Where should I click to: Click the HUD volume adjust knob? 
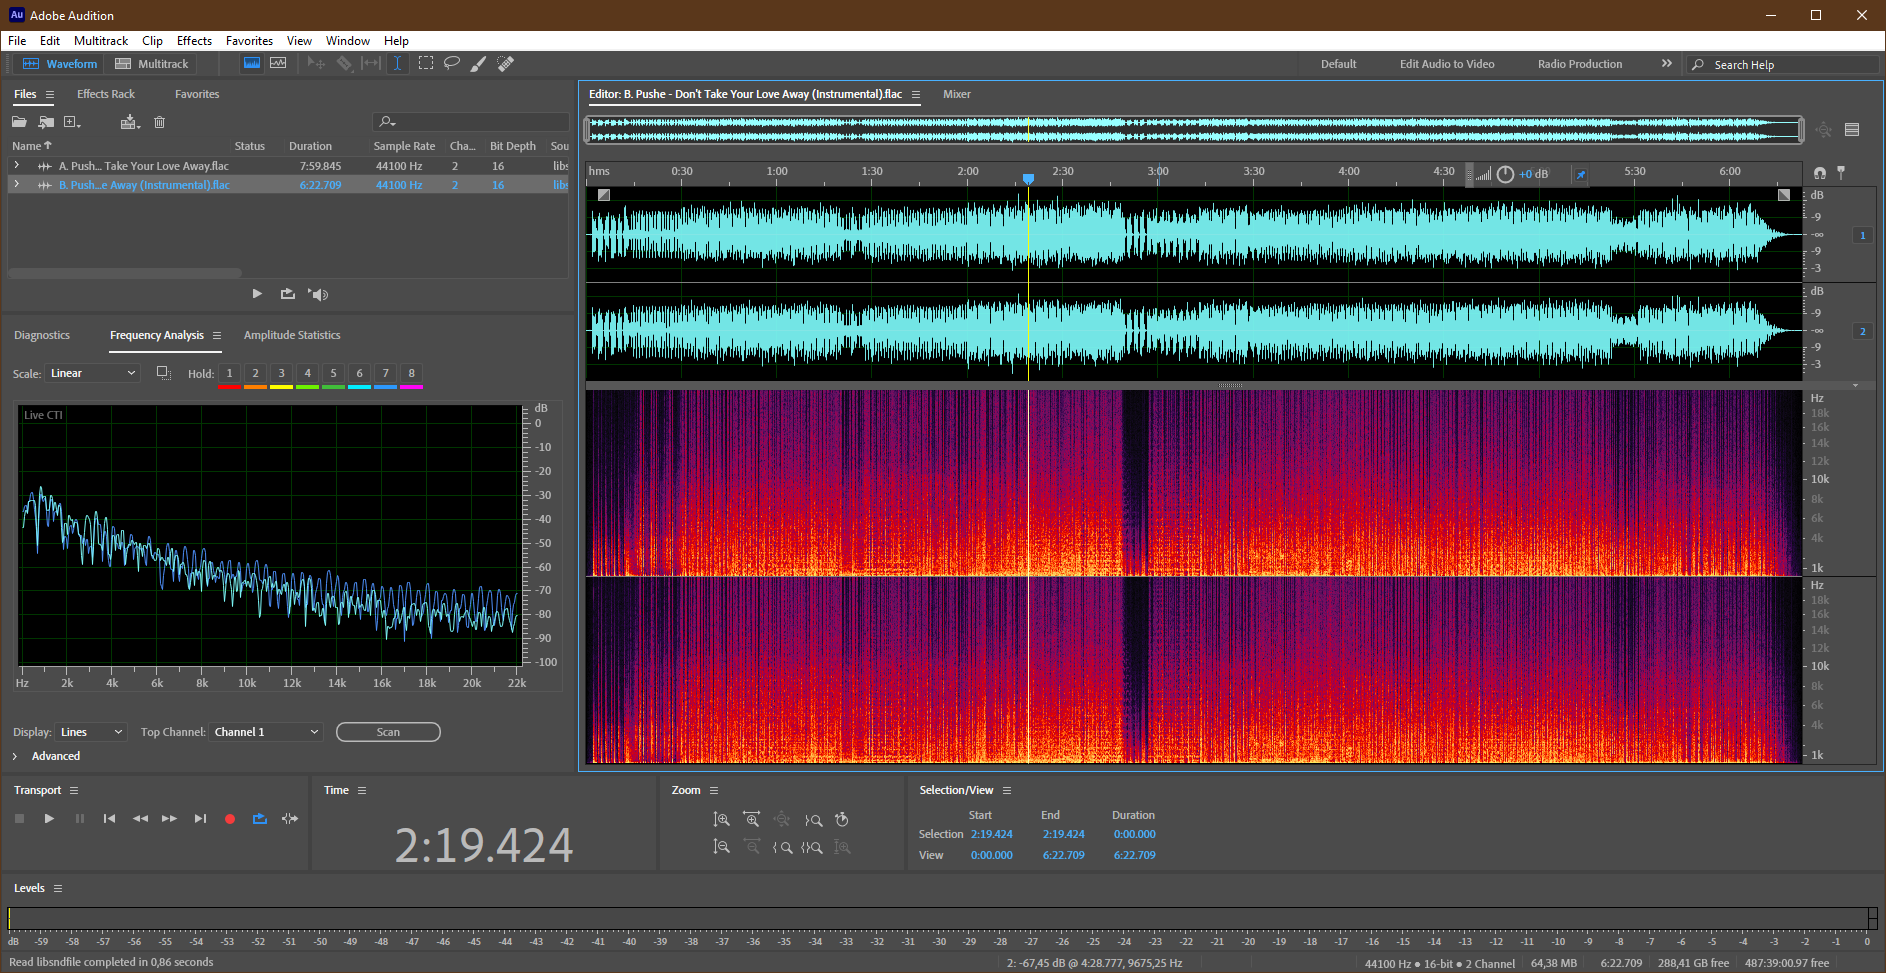tap(1505, 174)
